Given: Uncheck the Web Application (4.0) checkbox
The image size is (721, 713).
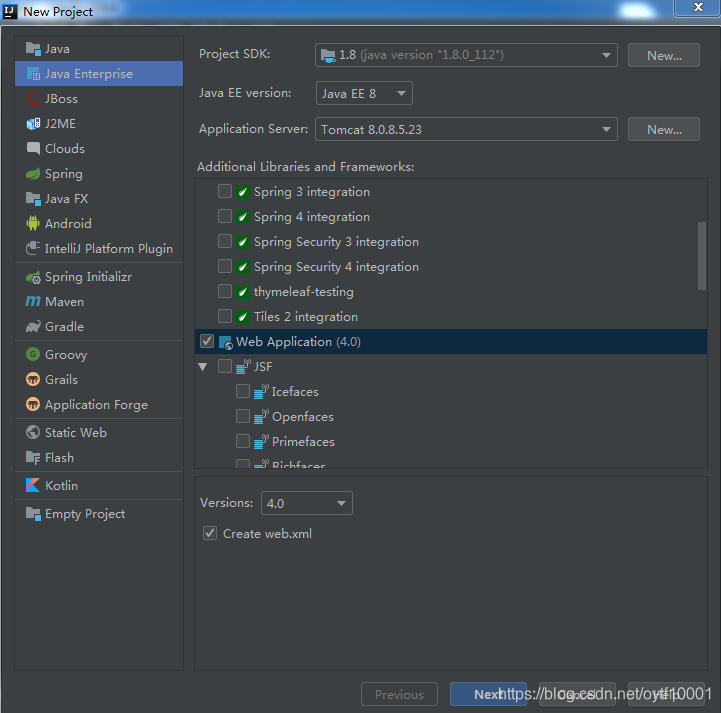Looking at the screenshot, I should click(207, 341).
